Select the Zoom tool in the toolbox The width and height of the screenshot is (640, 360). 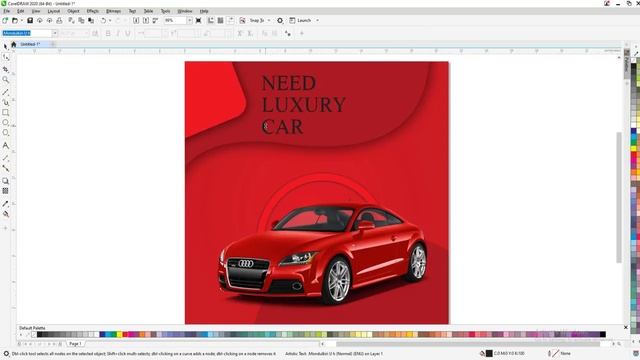[x=5, y=80]
